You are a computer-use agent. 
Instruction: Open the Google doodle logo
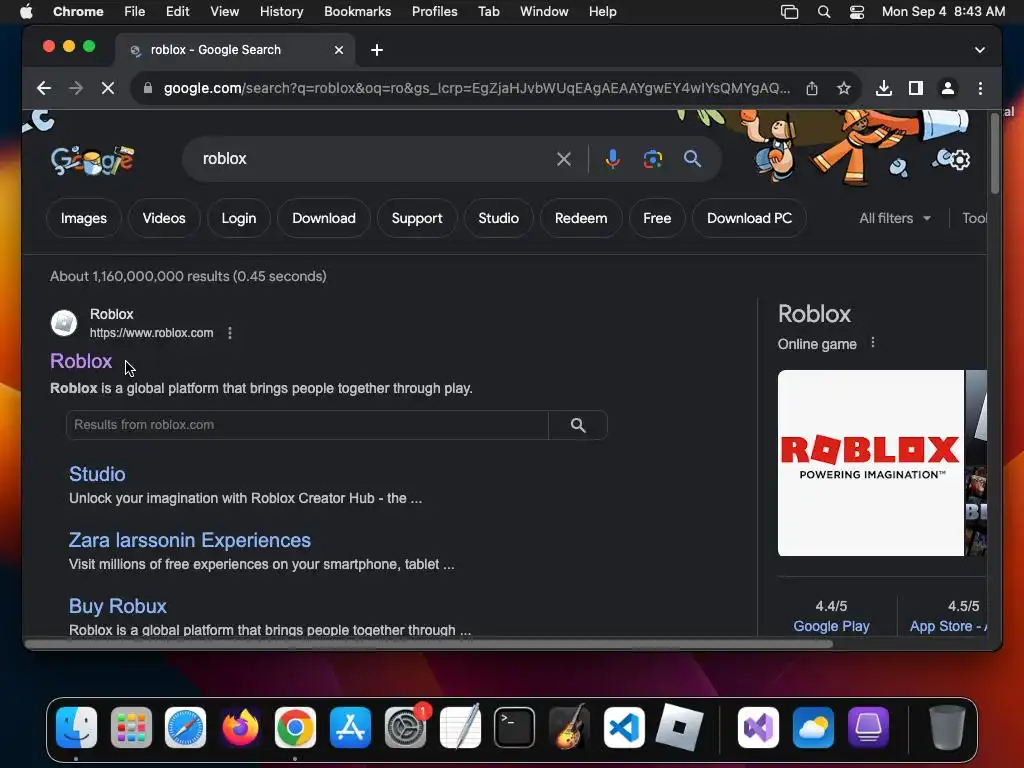click(x=92, y=160)
